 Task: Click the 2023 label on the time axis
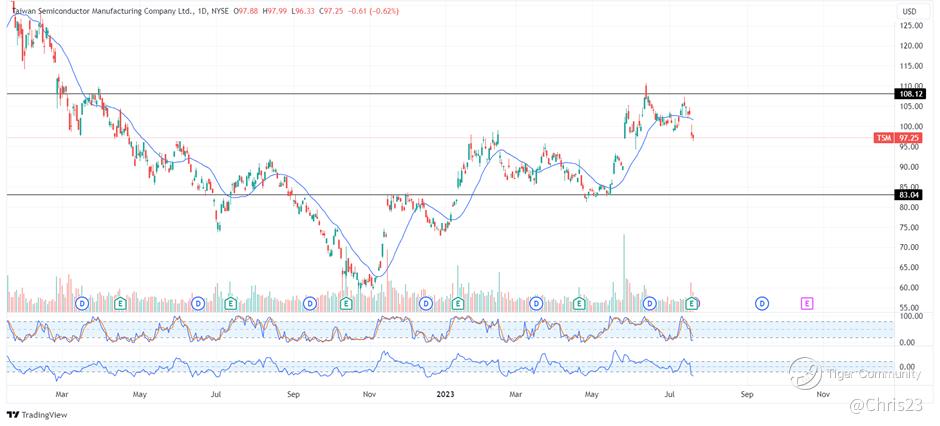tap(445, 394)
